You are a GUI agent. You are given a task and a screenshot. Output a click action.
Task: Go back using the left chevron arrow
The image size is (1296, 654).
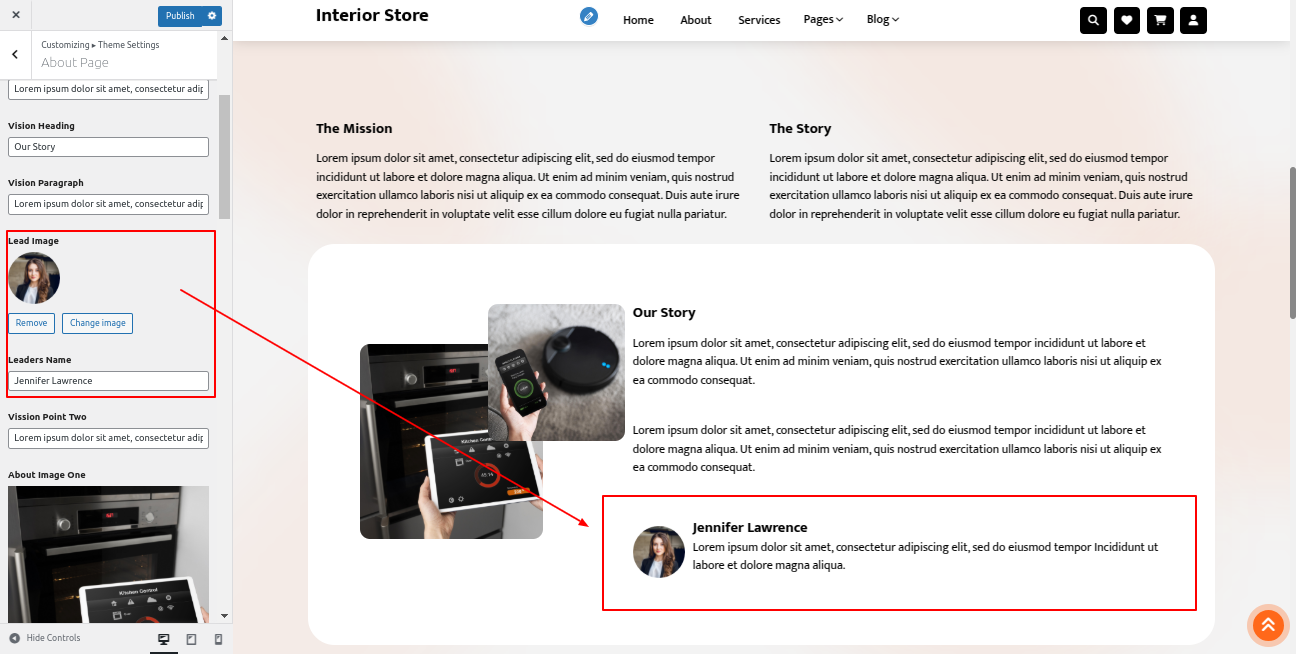pyautogui.click(x=15, y=55)
